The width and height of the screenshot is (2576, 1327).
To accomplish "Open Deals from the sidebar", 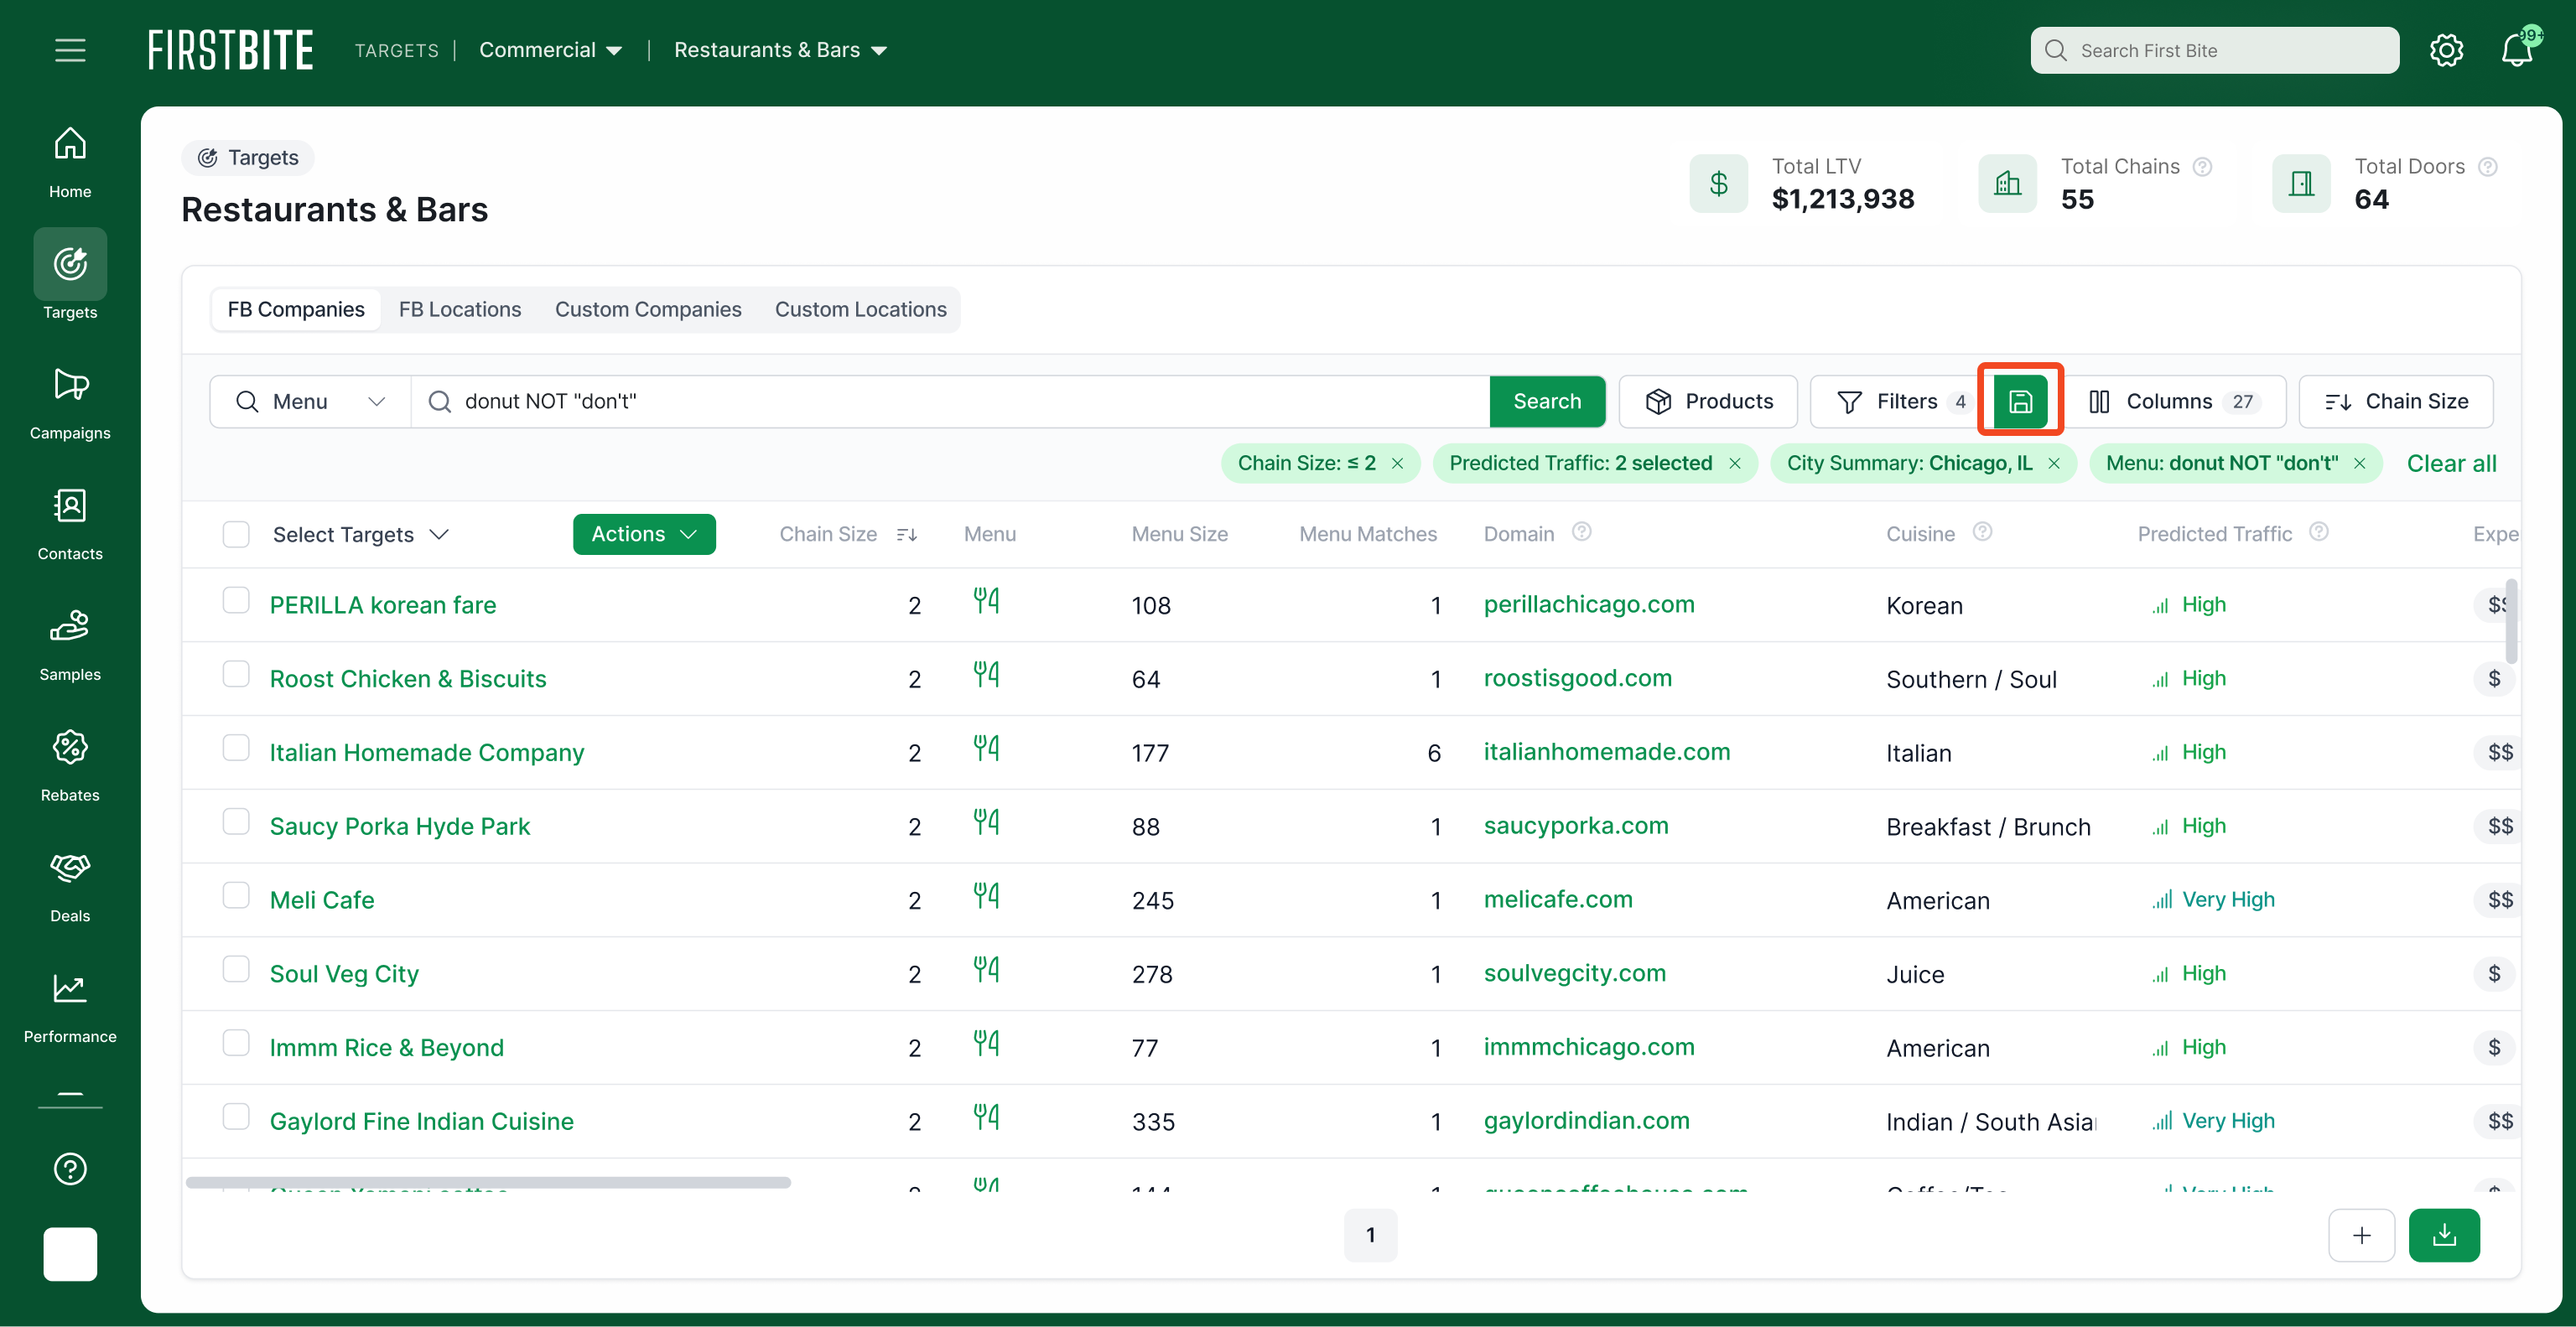I will pos(70,886).
